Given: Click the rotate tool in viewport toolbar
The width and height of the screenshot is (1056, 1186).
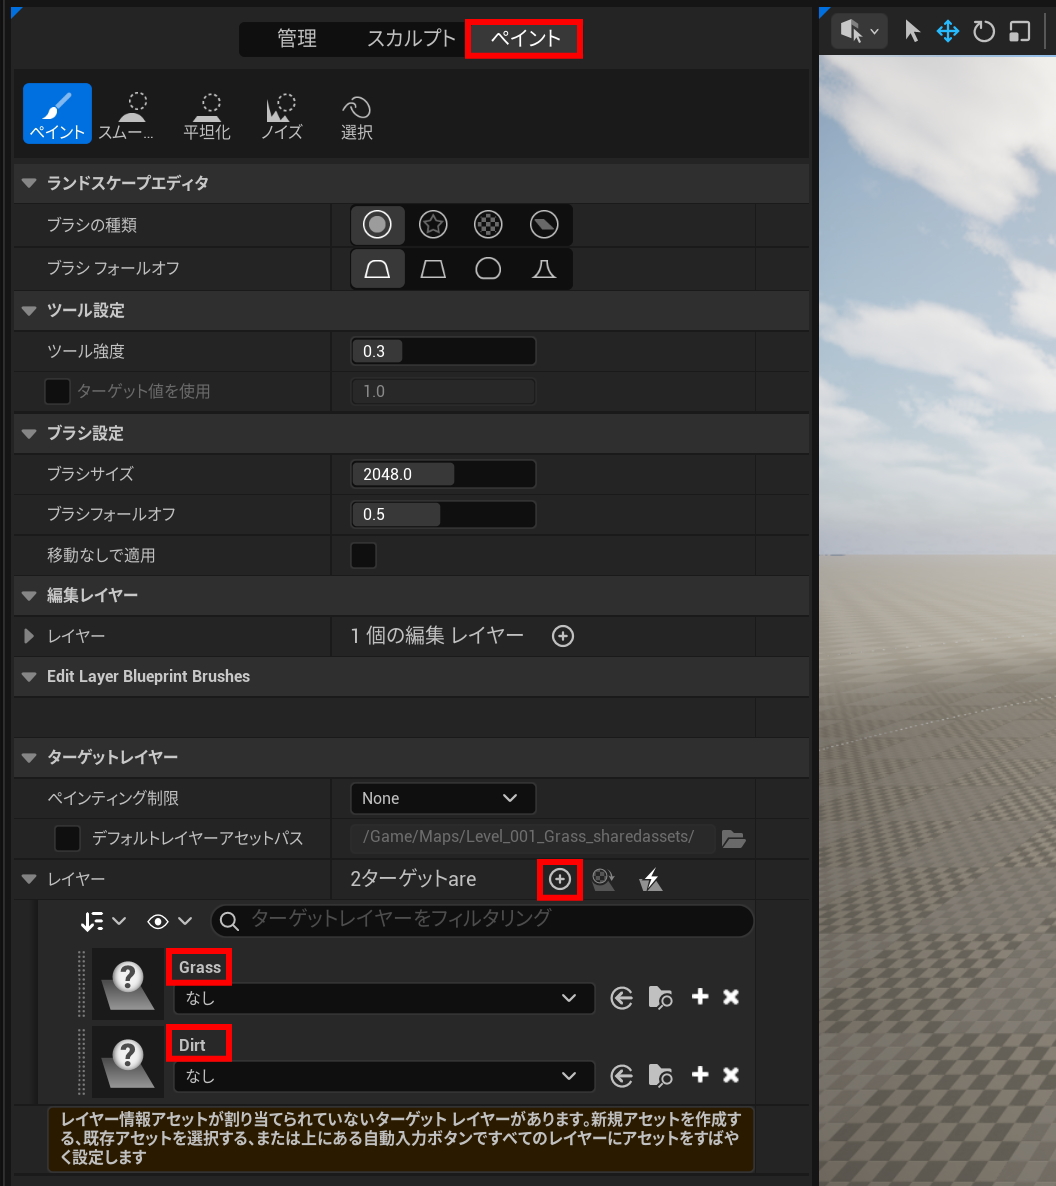Looking at the screenshot, I should (983, 32).
